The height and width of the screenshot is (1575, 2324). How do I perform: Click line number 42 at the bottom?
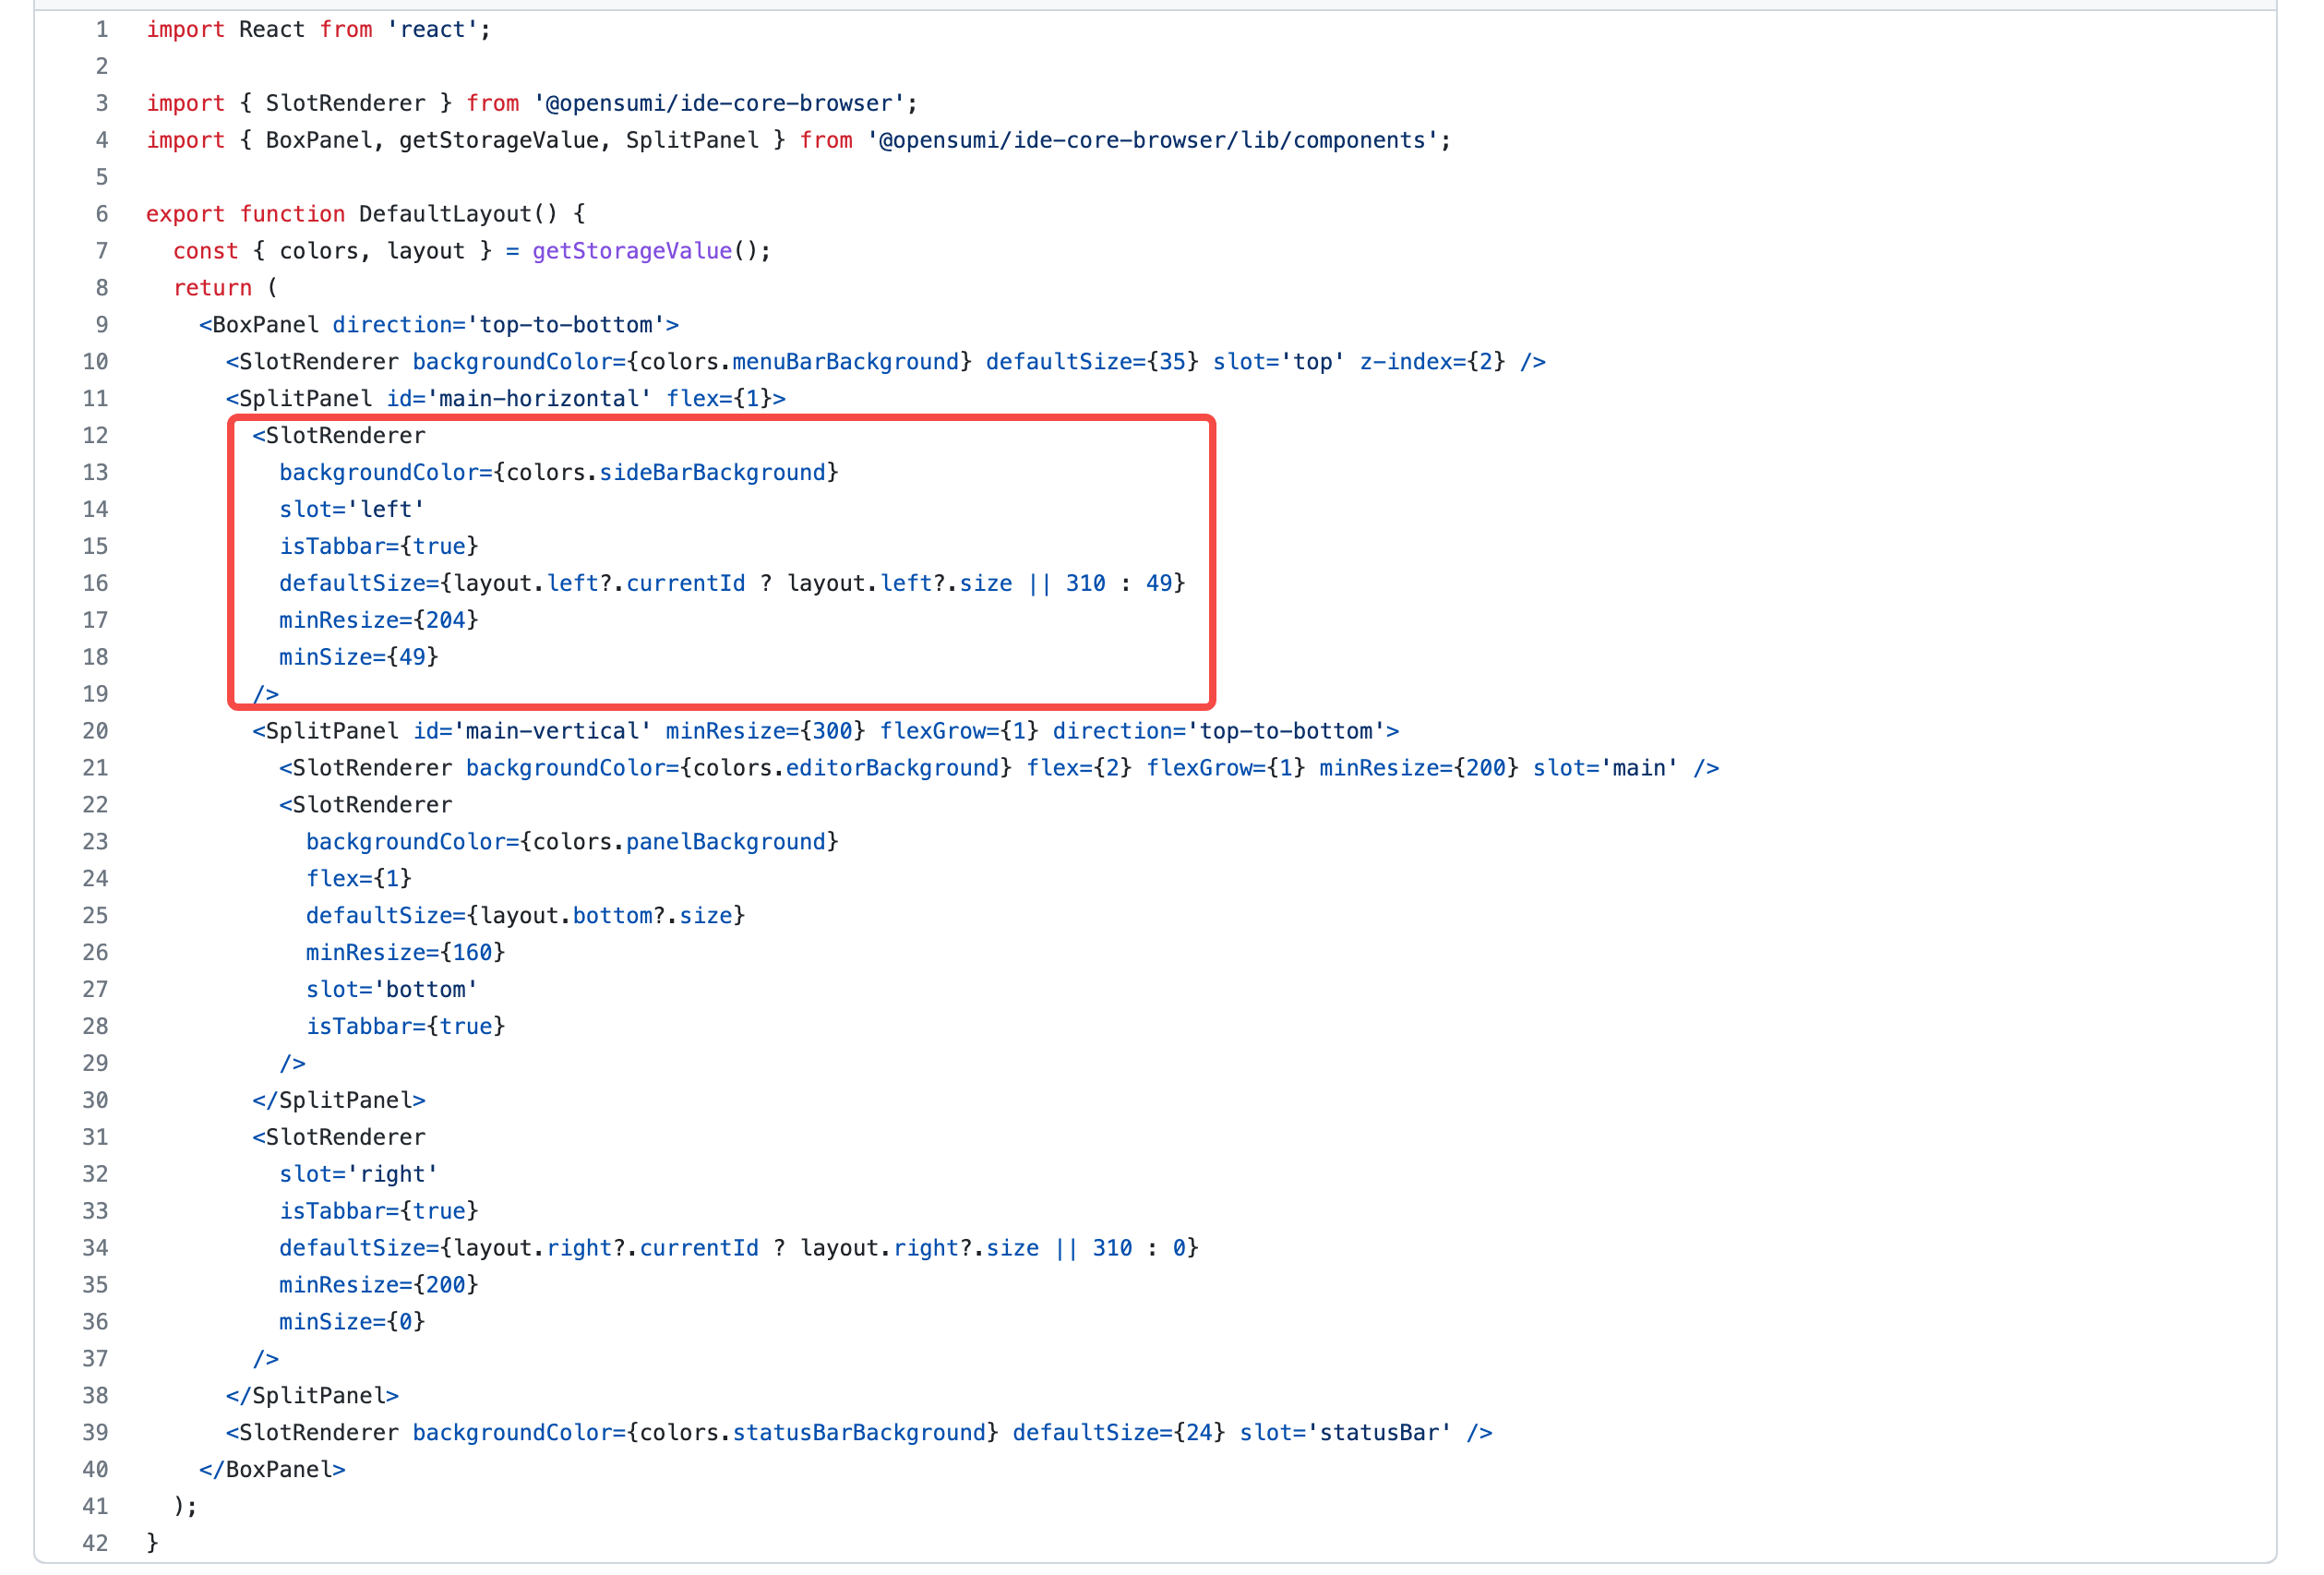coord(94,1543)
